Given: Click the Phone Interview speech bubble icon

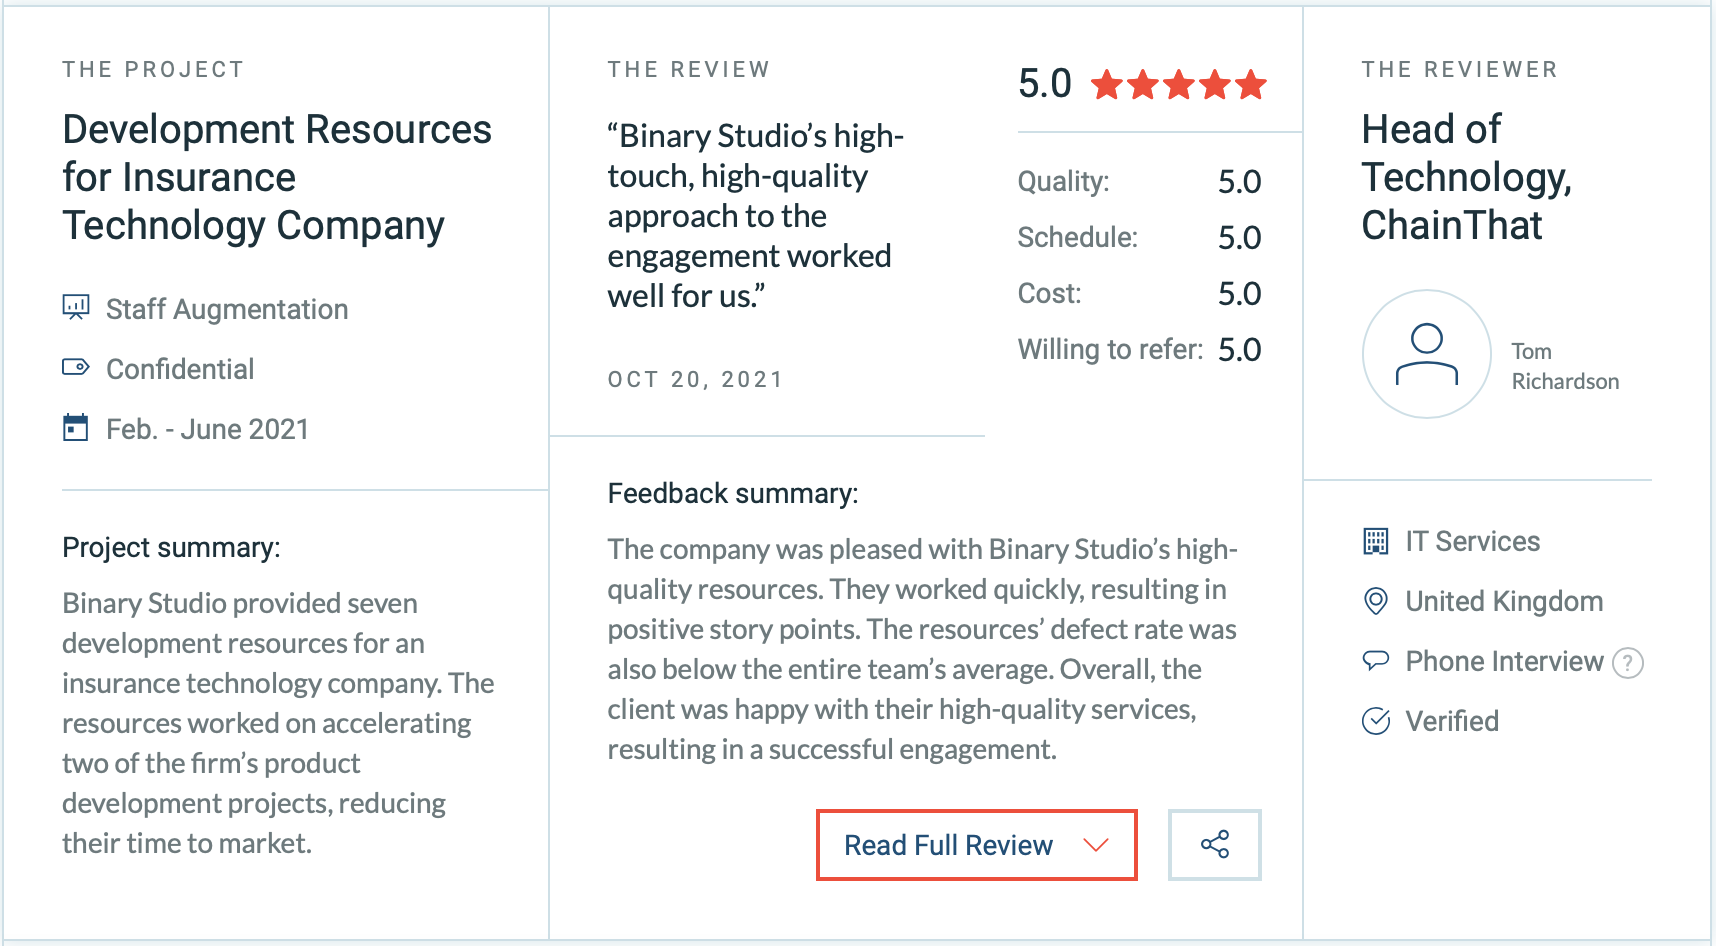Looking at the screenshot, I should [1376, 660].
